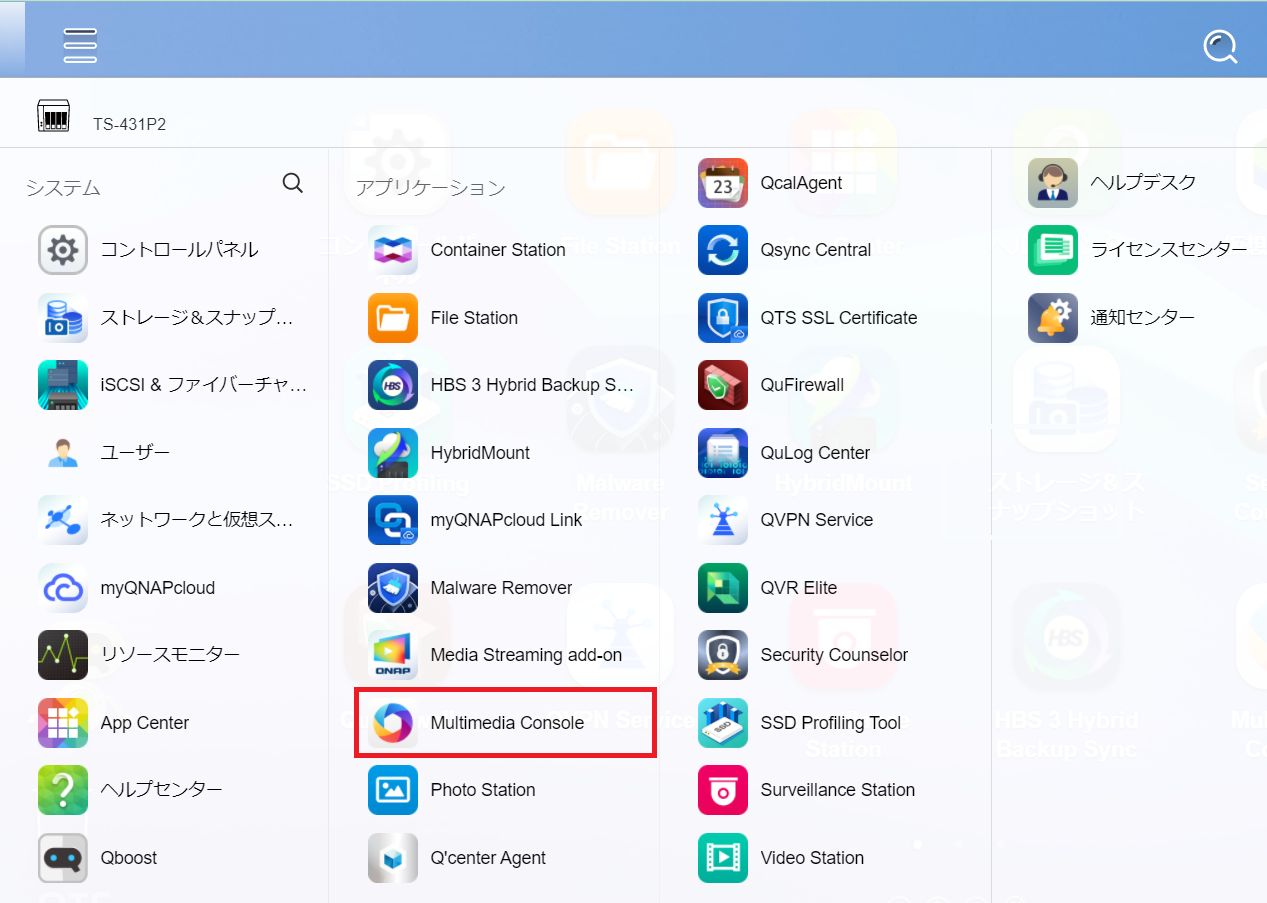Open the Container Station icon
The height and width of the screenshot is (903, 1267).
pos(393,250)
